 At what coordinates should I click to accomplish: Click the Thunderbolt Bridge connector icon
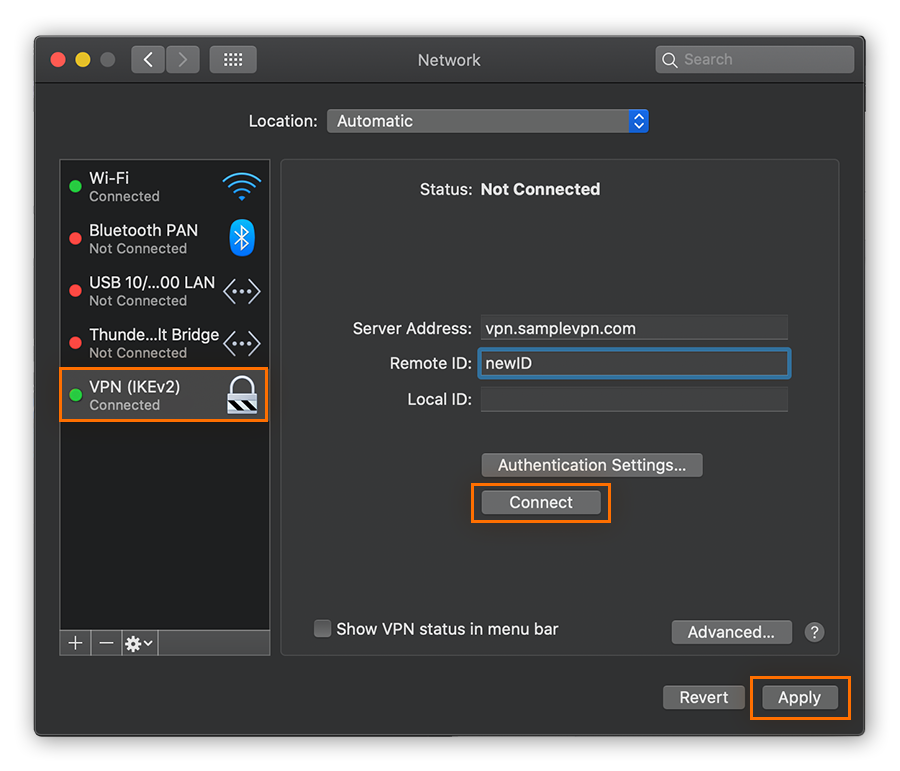[x=241, y=343]
